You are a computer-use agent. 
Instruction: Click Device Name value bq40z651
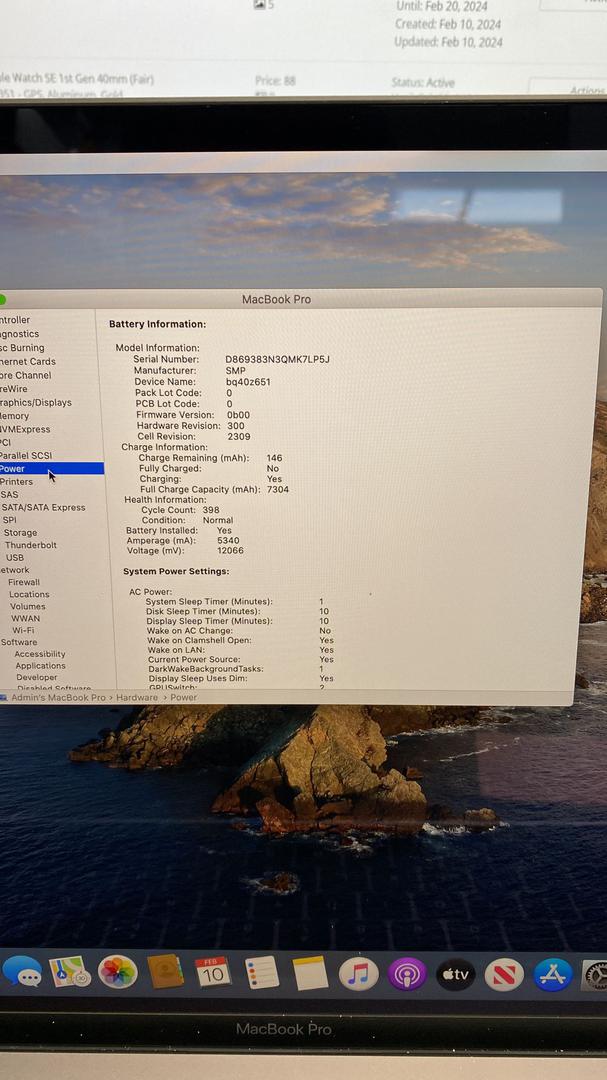(x=248, y=382)
